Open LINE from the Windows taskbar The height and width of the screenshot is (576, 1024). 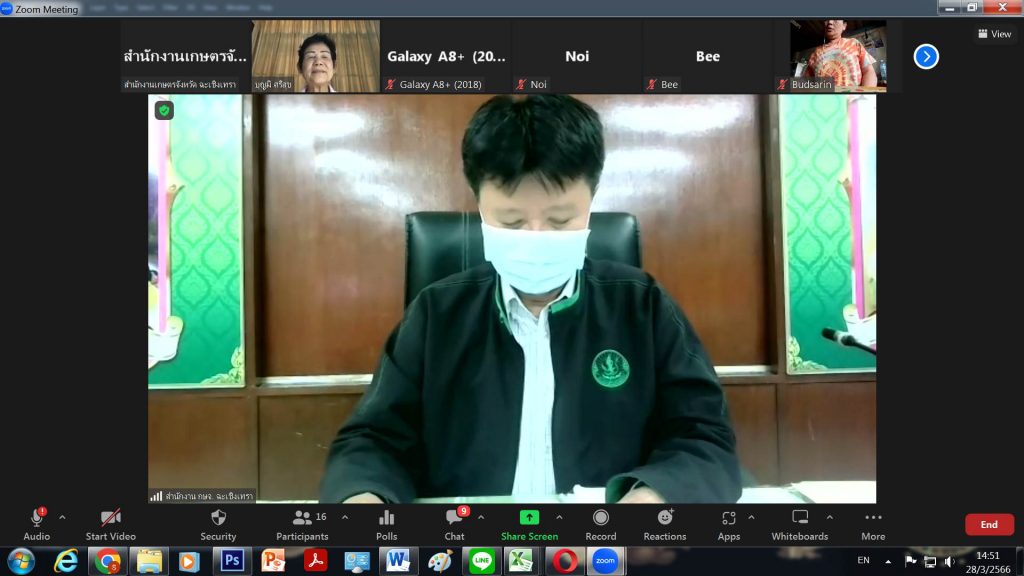[482, 561]
